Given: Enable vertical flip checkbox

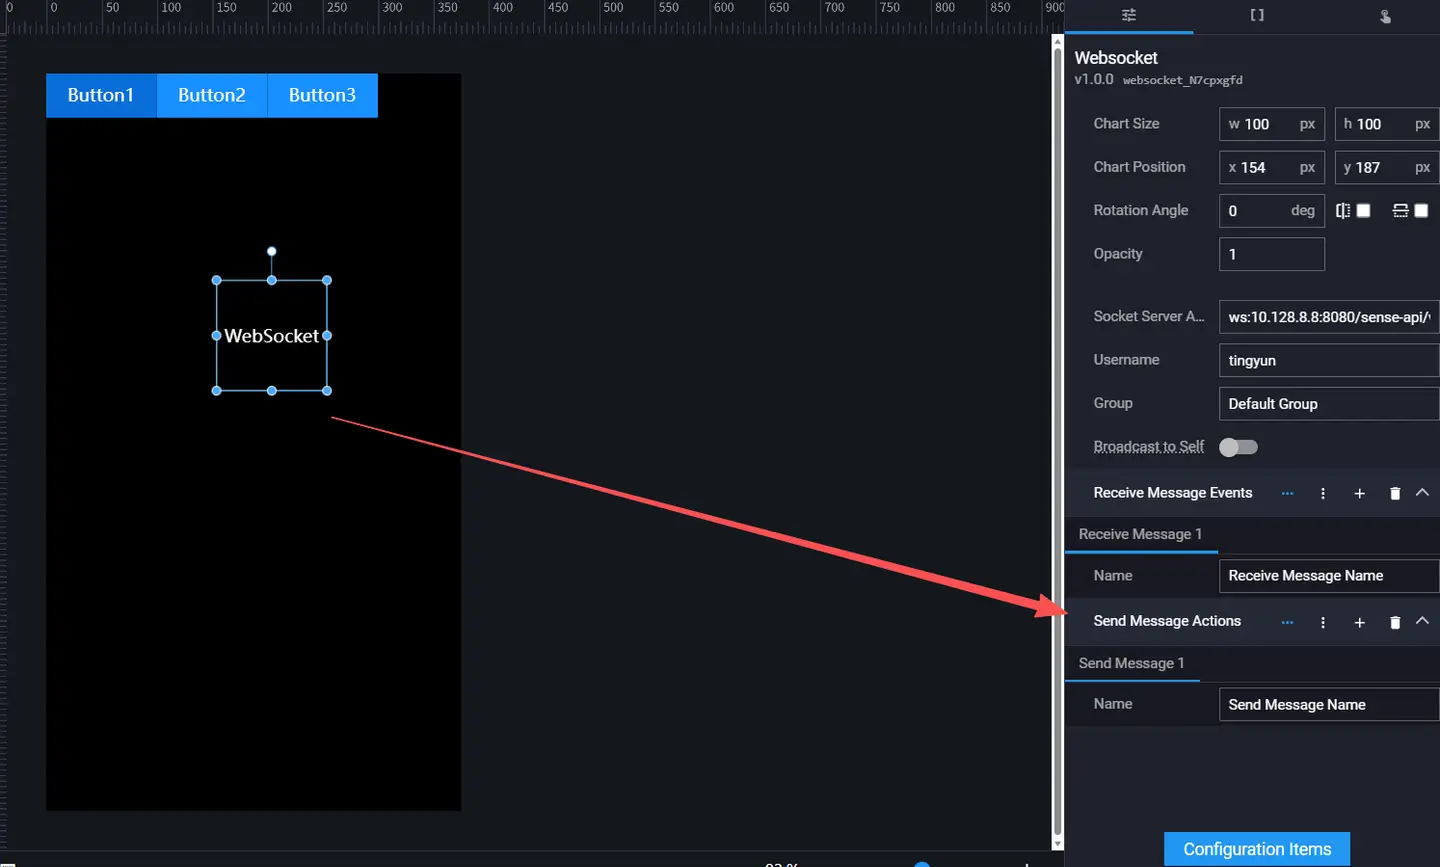Looking at the screenshot, I should [1421, 211].
